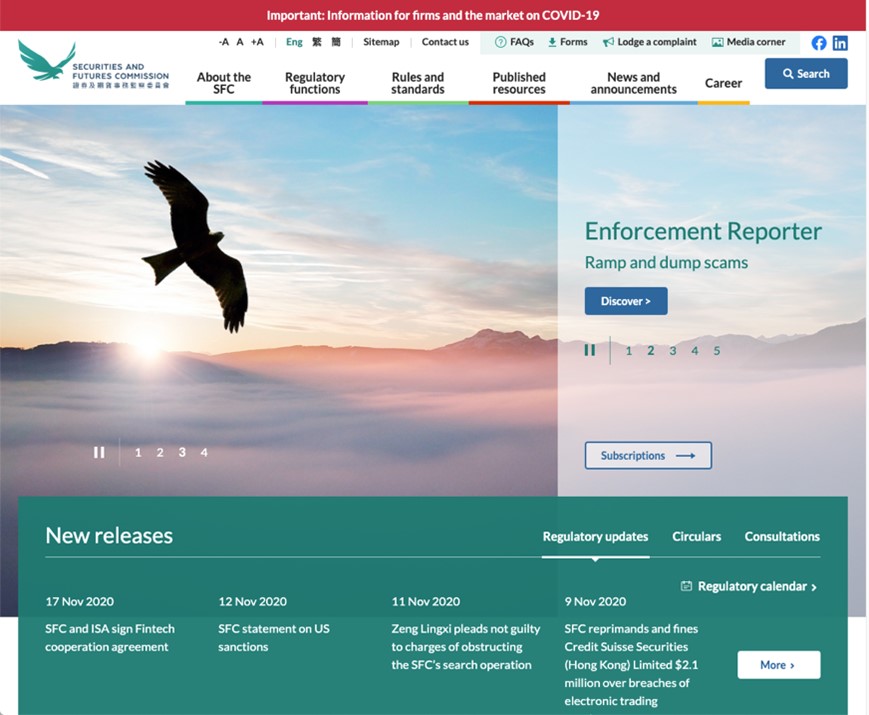This screenshot has height=715, width=869.
Task: Click the blue Search button
Action: pyautogui.click(x=806, y=73)
